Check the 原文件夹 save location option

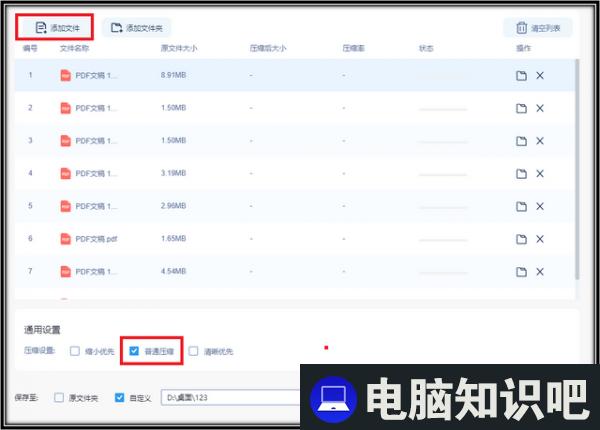pos(59,397)
